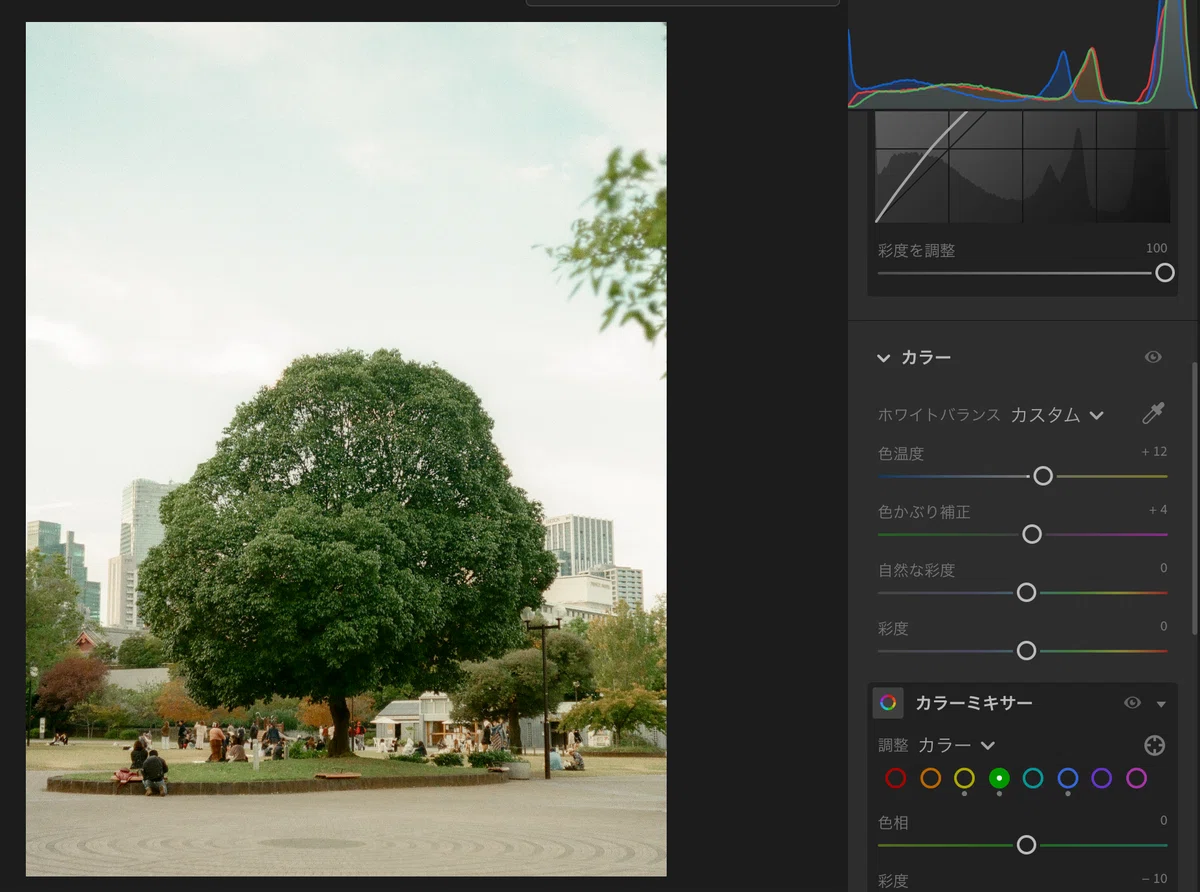
Task: Click the edit panel vertical scrollbar
Action: click(x=1195, y=498)
